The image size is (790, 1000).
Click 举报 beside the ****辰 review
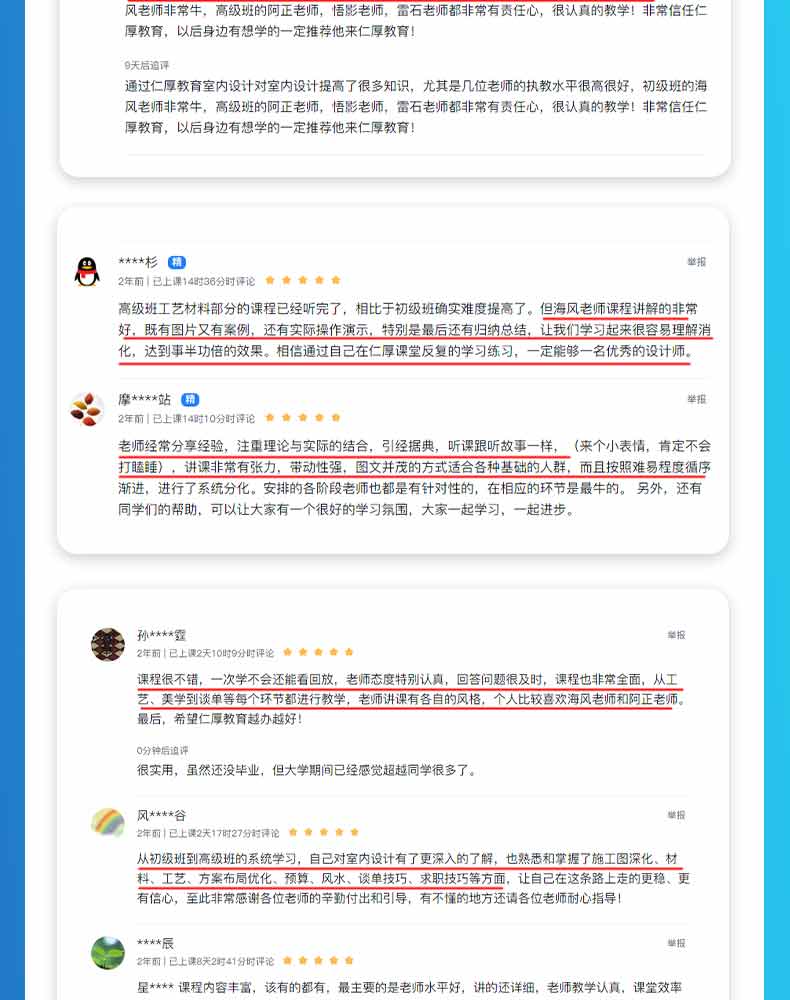pos(676,943)
